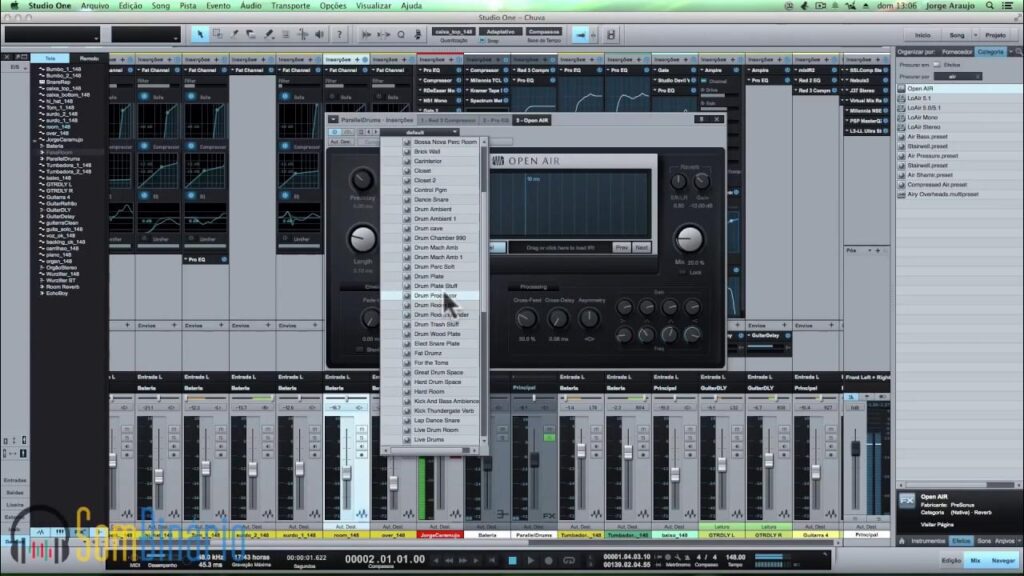Choose Drum Plate preset in the list
Viewport: 1024px width, 576px height.
[x=429, y=276]
